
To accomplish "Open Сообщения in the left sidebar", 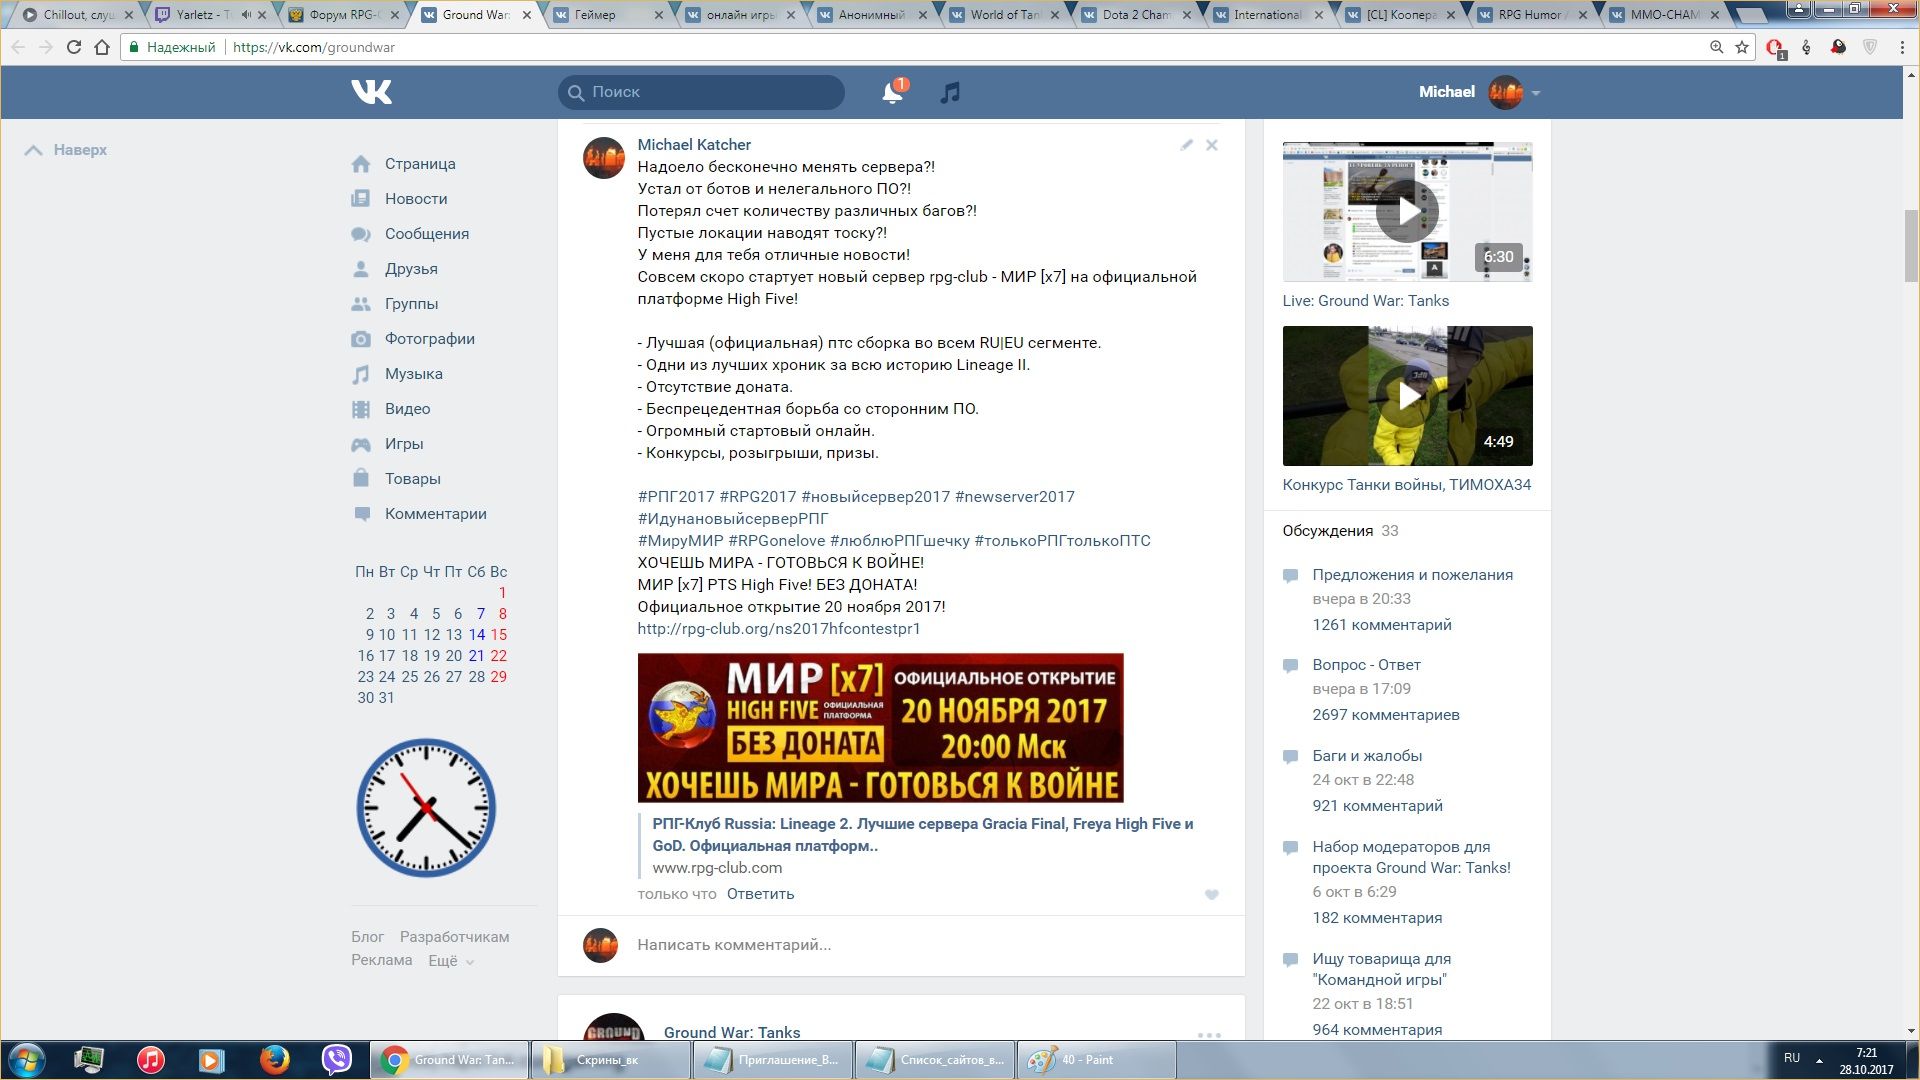I will coord(426,234).
